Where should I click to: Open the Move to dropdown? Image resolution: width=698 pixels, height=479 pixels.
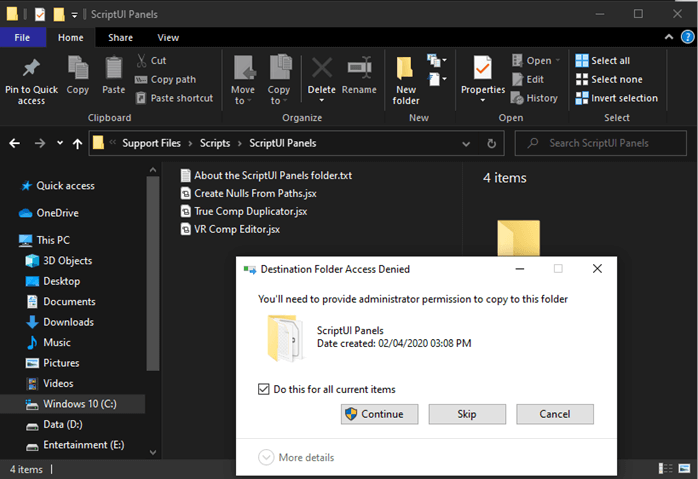click(243, 80)
